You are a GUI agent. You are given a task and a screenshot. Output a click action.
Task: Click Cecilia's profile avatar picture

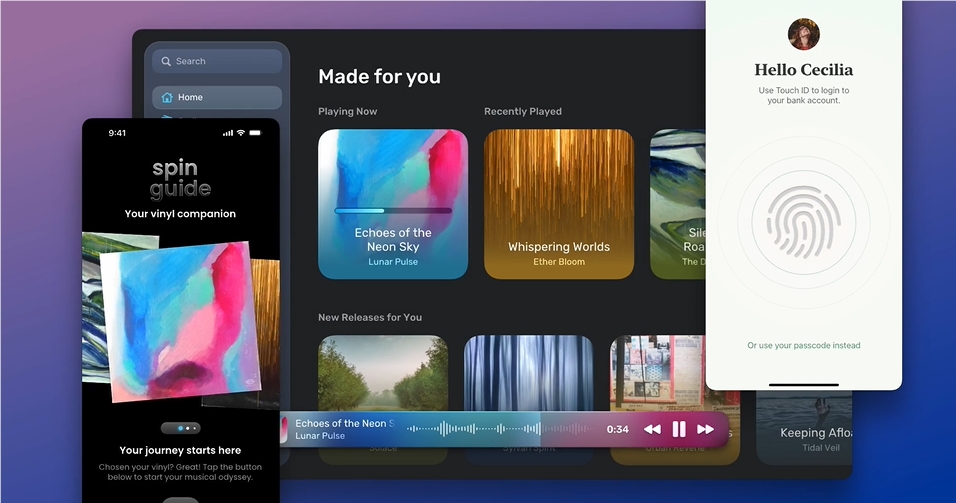click(803, 35)
